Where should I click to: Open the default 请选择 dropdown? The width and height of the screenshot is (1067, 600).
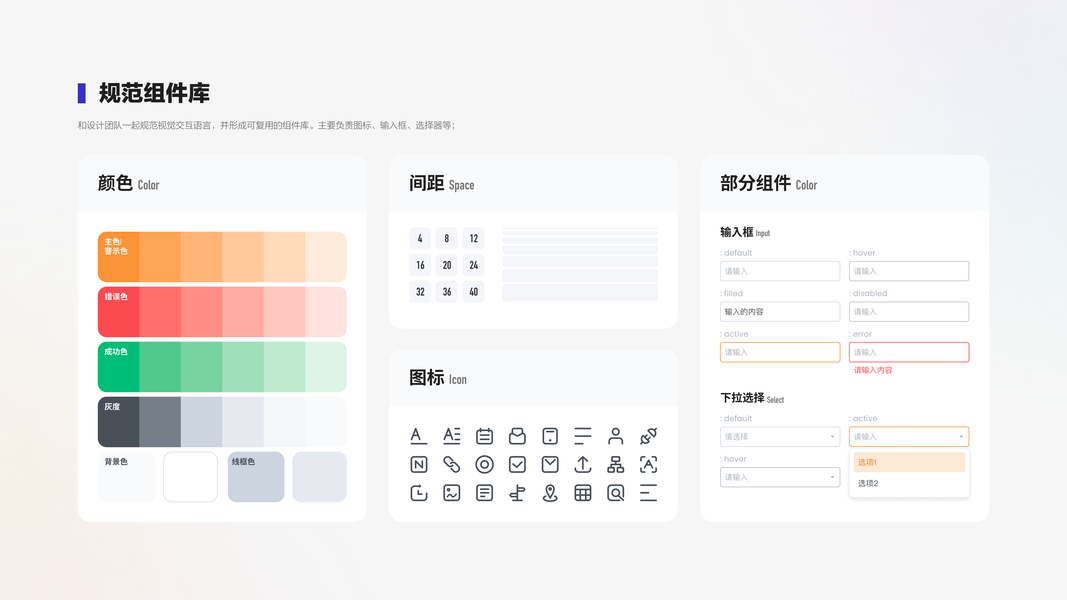tap(780, 437)
